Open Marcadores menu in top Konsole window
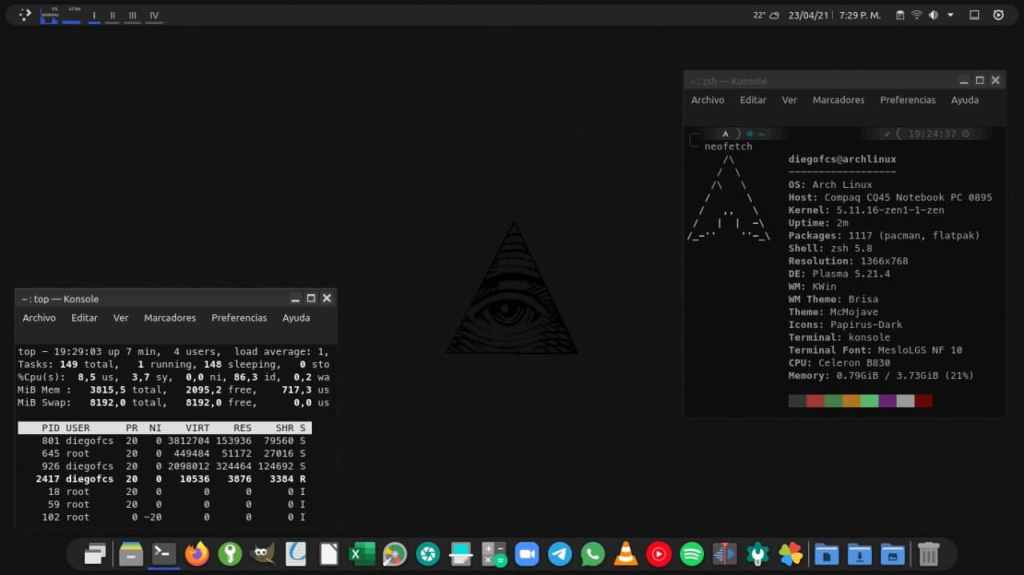Image resolution: width=1024 pixels, height=575 pixels. point(170,318)
